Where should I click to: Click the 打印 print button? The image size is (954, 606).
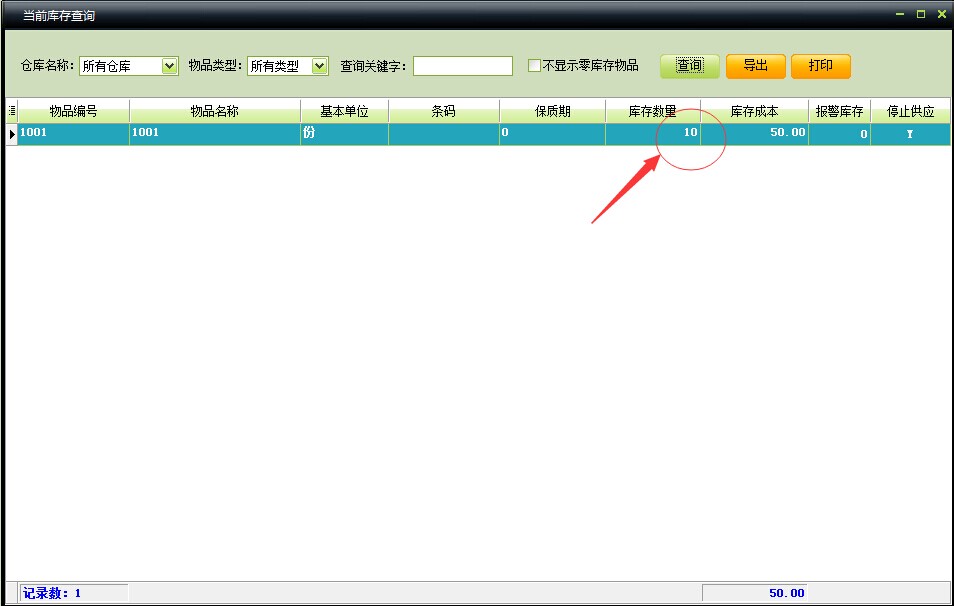tap(821, 66)
